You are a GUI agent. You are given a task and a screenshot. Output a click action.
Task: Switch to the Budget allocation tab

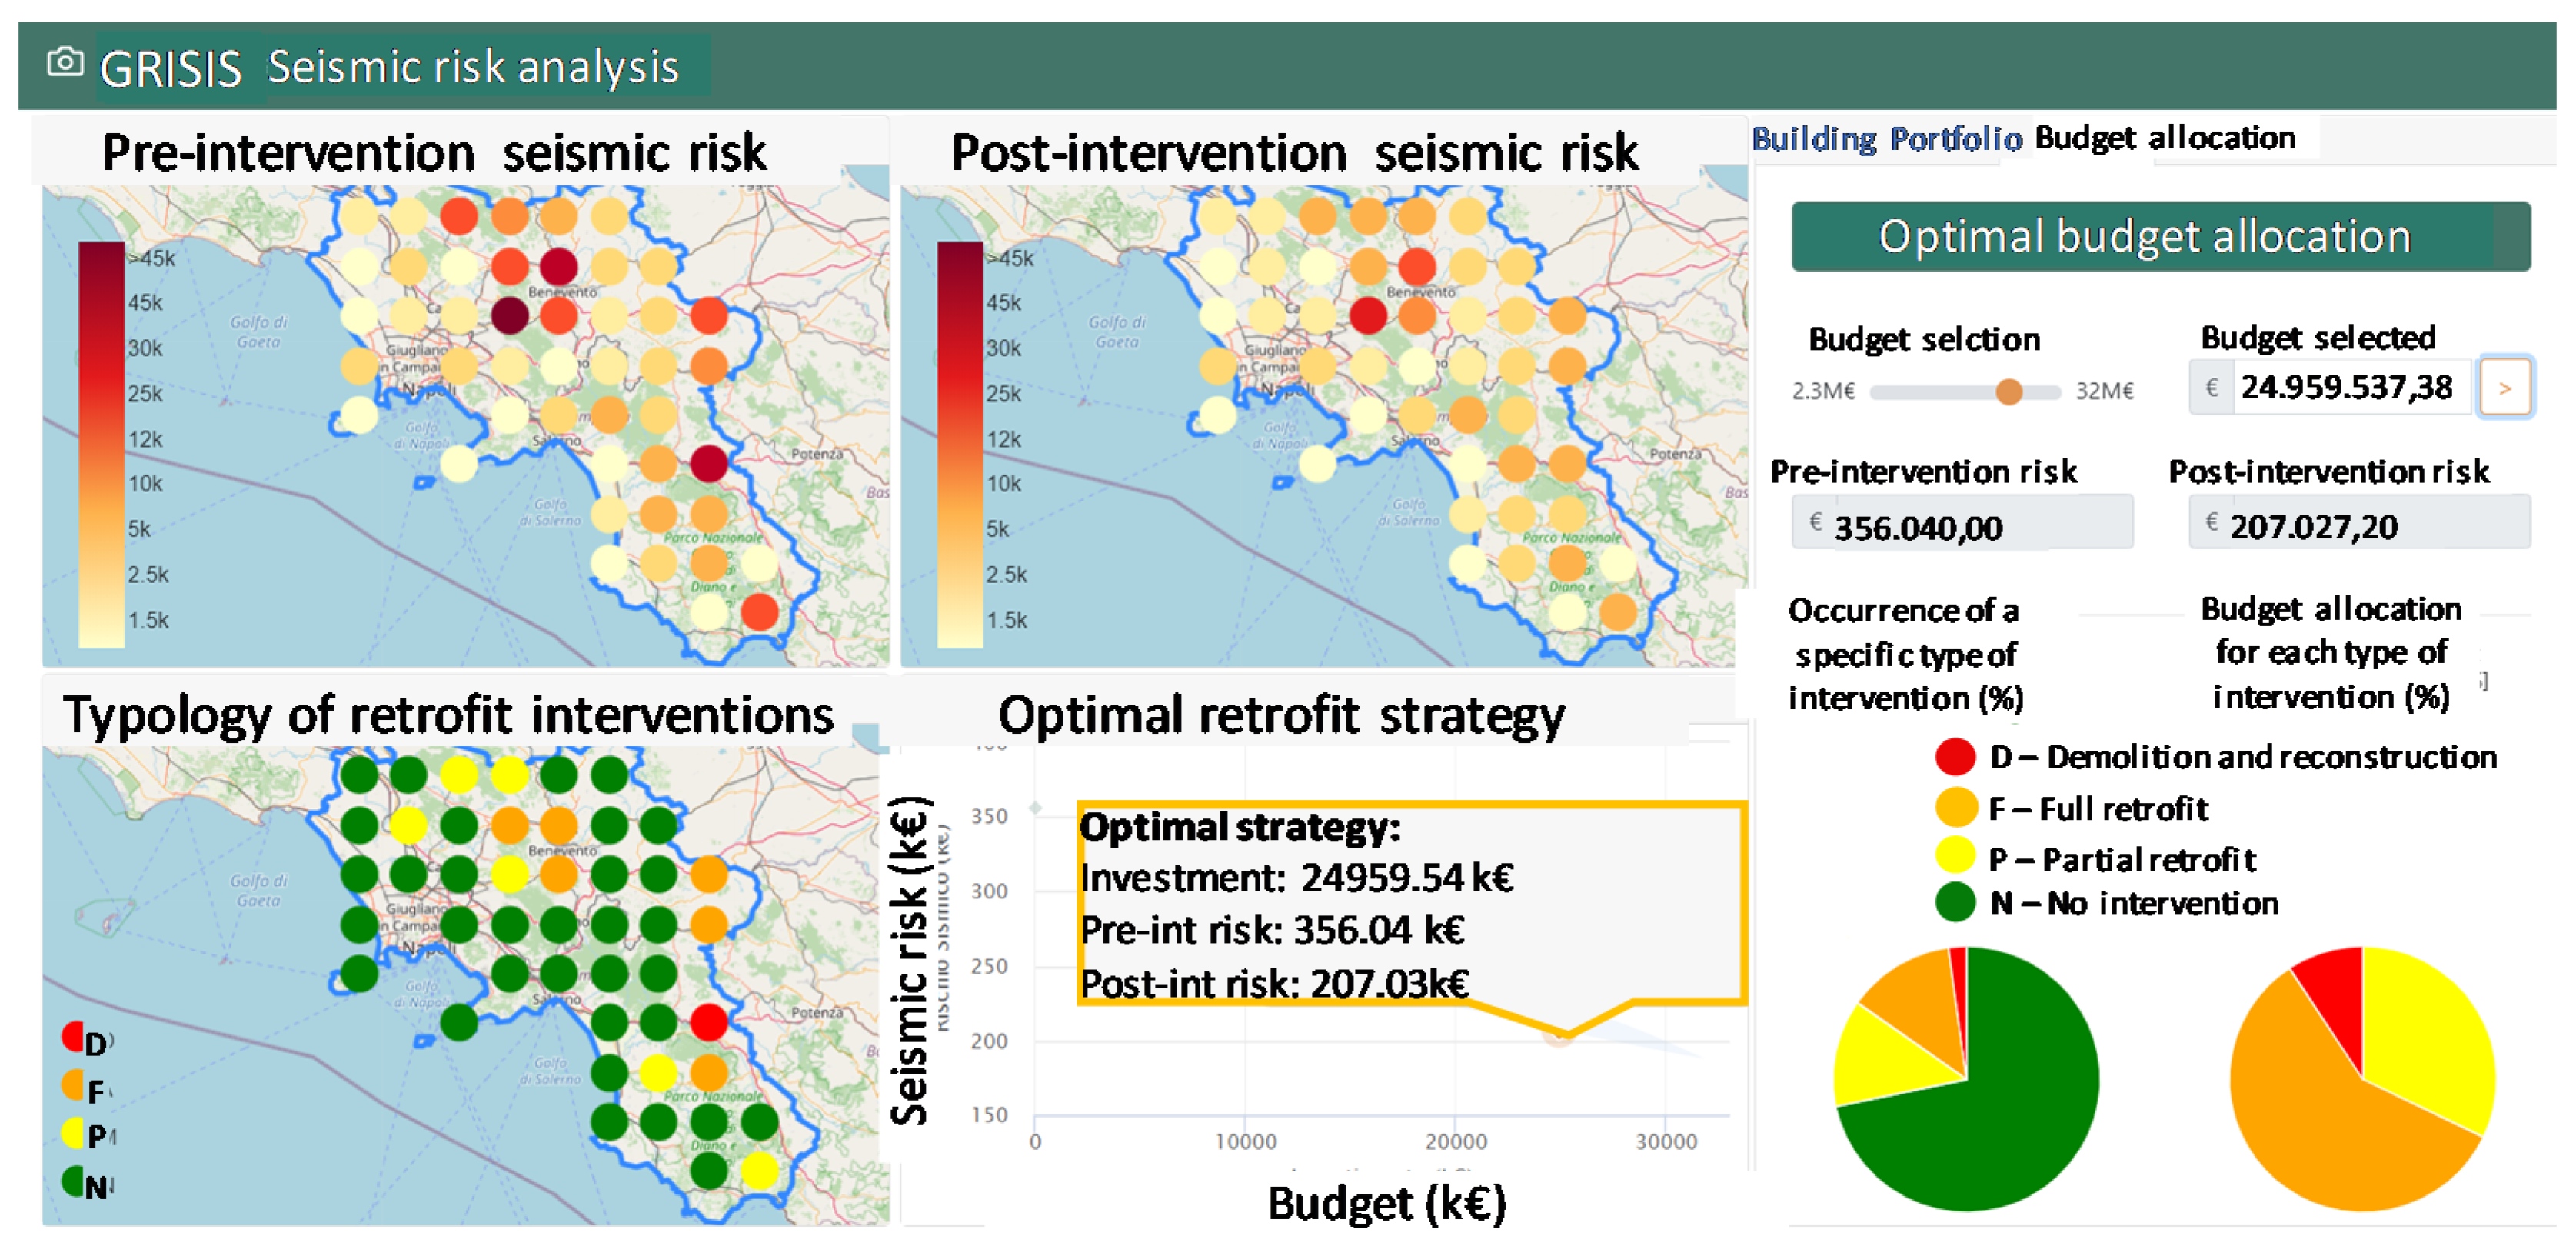pos(2165,138)
